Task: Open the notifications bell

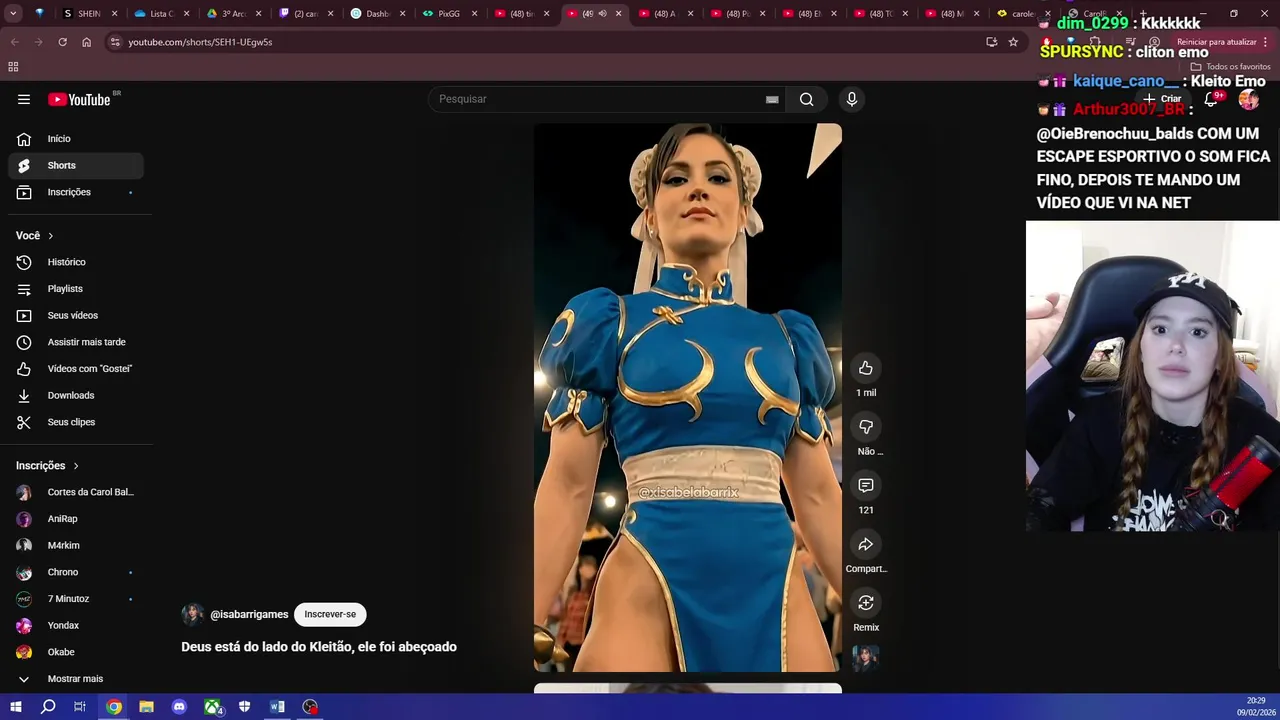Action: (x=1211, y=99)
